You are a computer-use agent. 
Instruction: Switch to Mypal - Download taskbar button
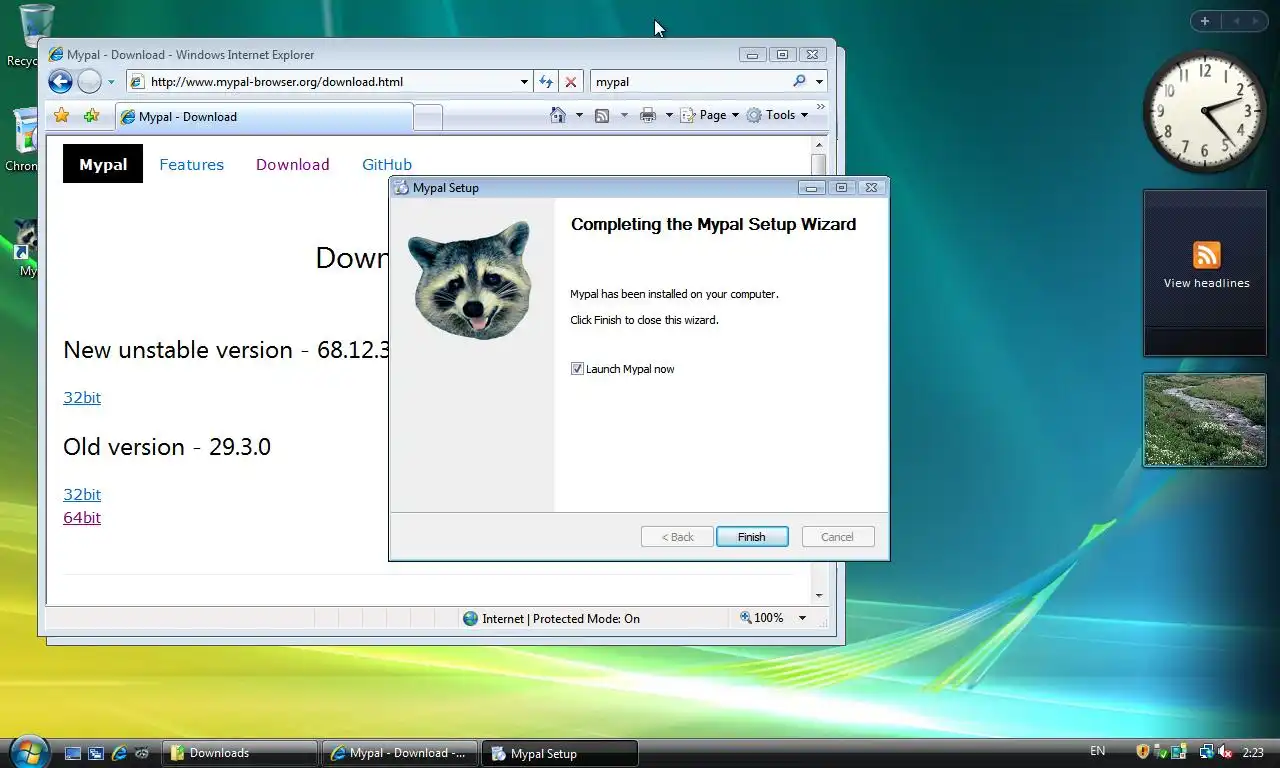click(x=400, y=753)
